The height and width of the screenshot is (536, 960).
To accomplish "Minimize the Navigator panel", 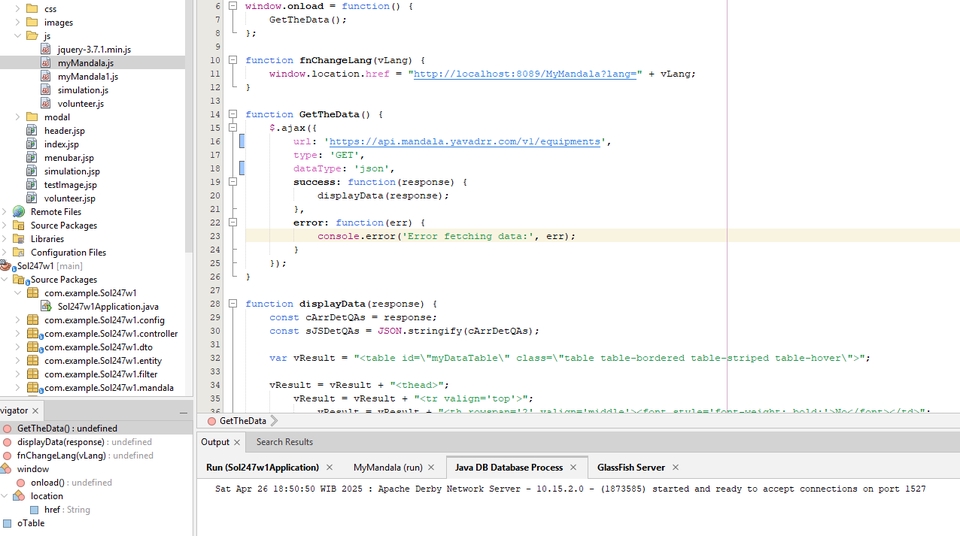I will coord(183,413).
